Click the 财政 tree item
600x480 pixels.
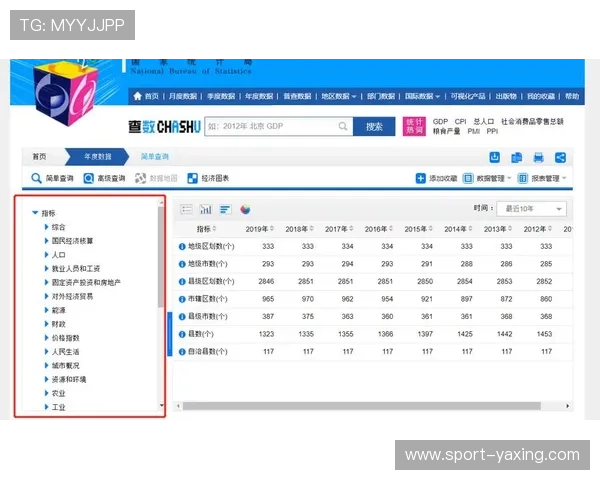pos(59,324)
